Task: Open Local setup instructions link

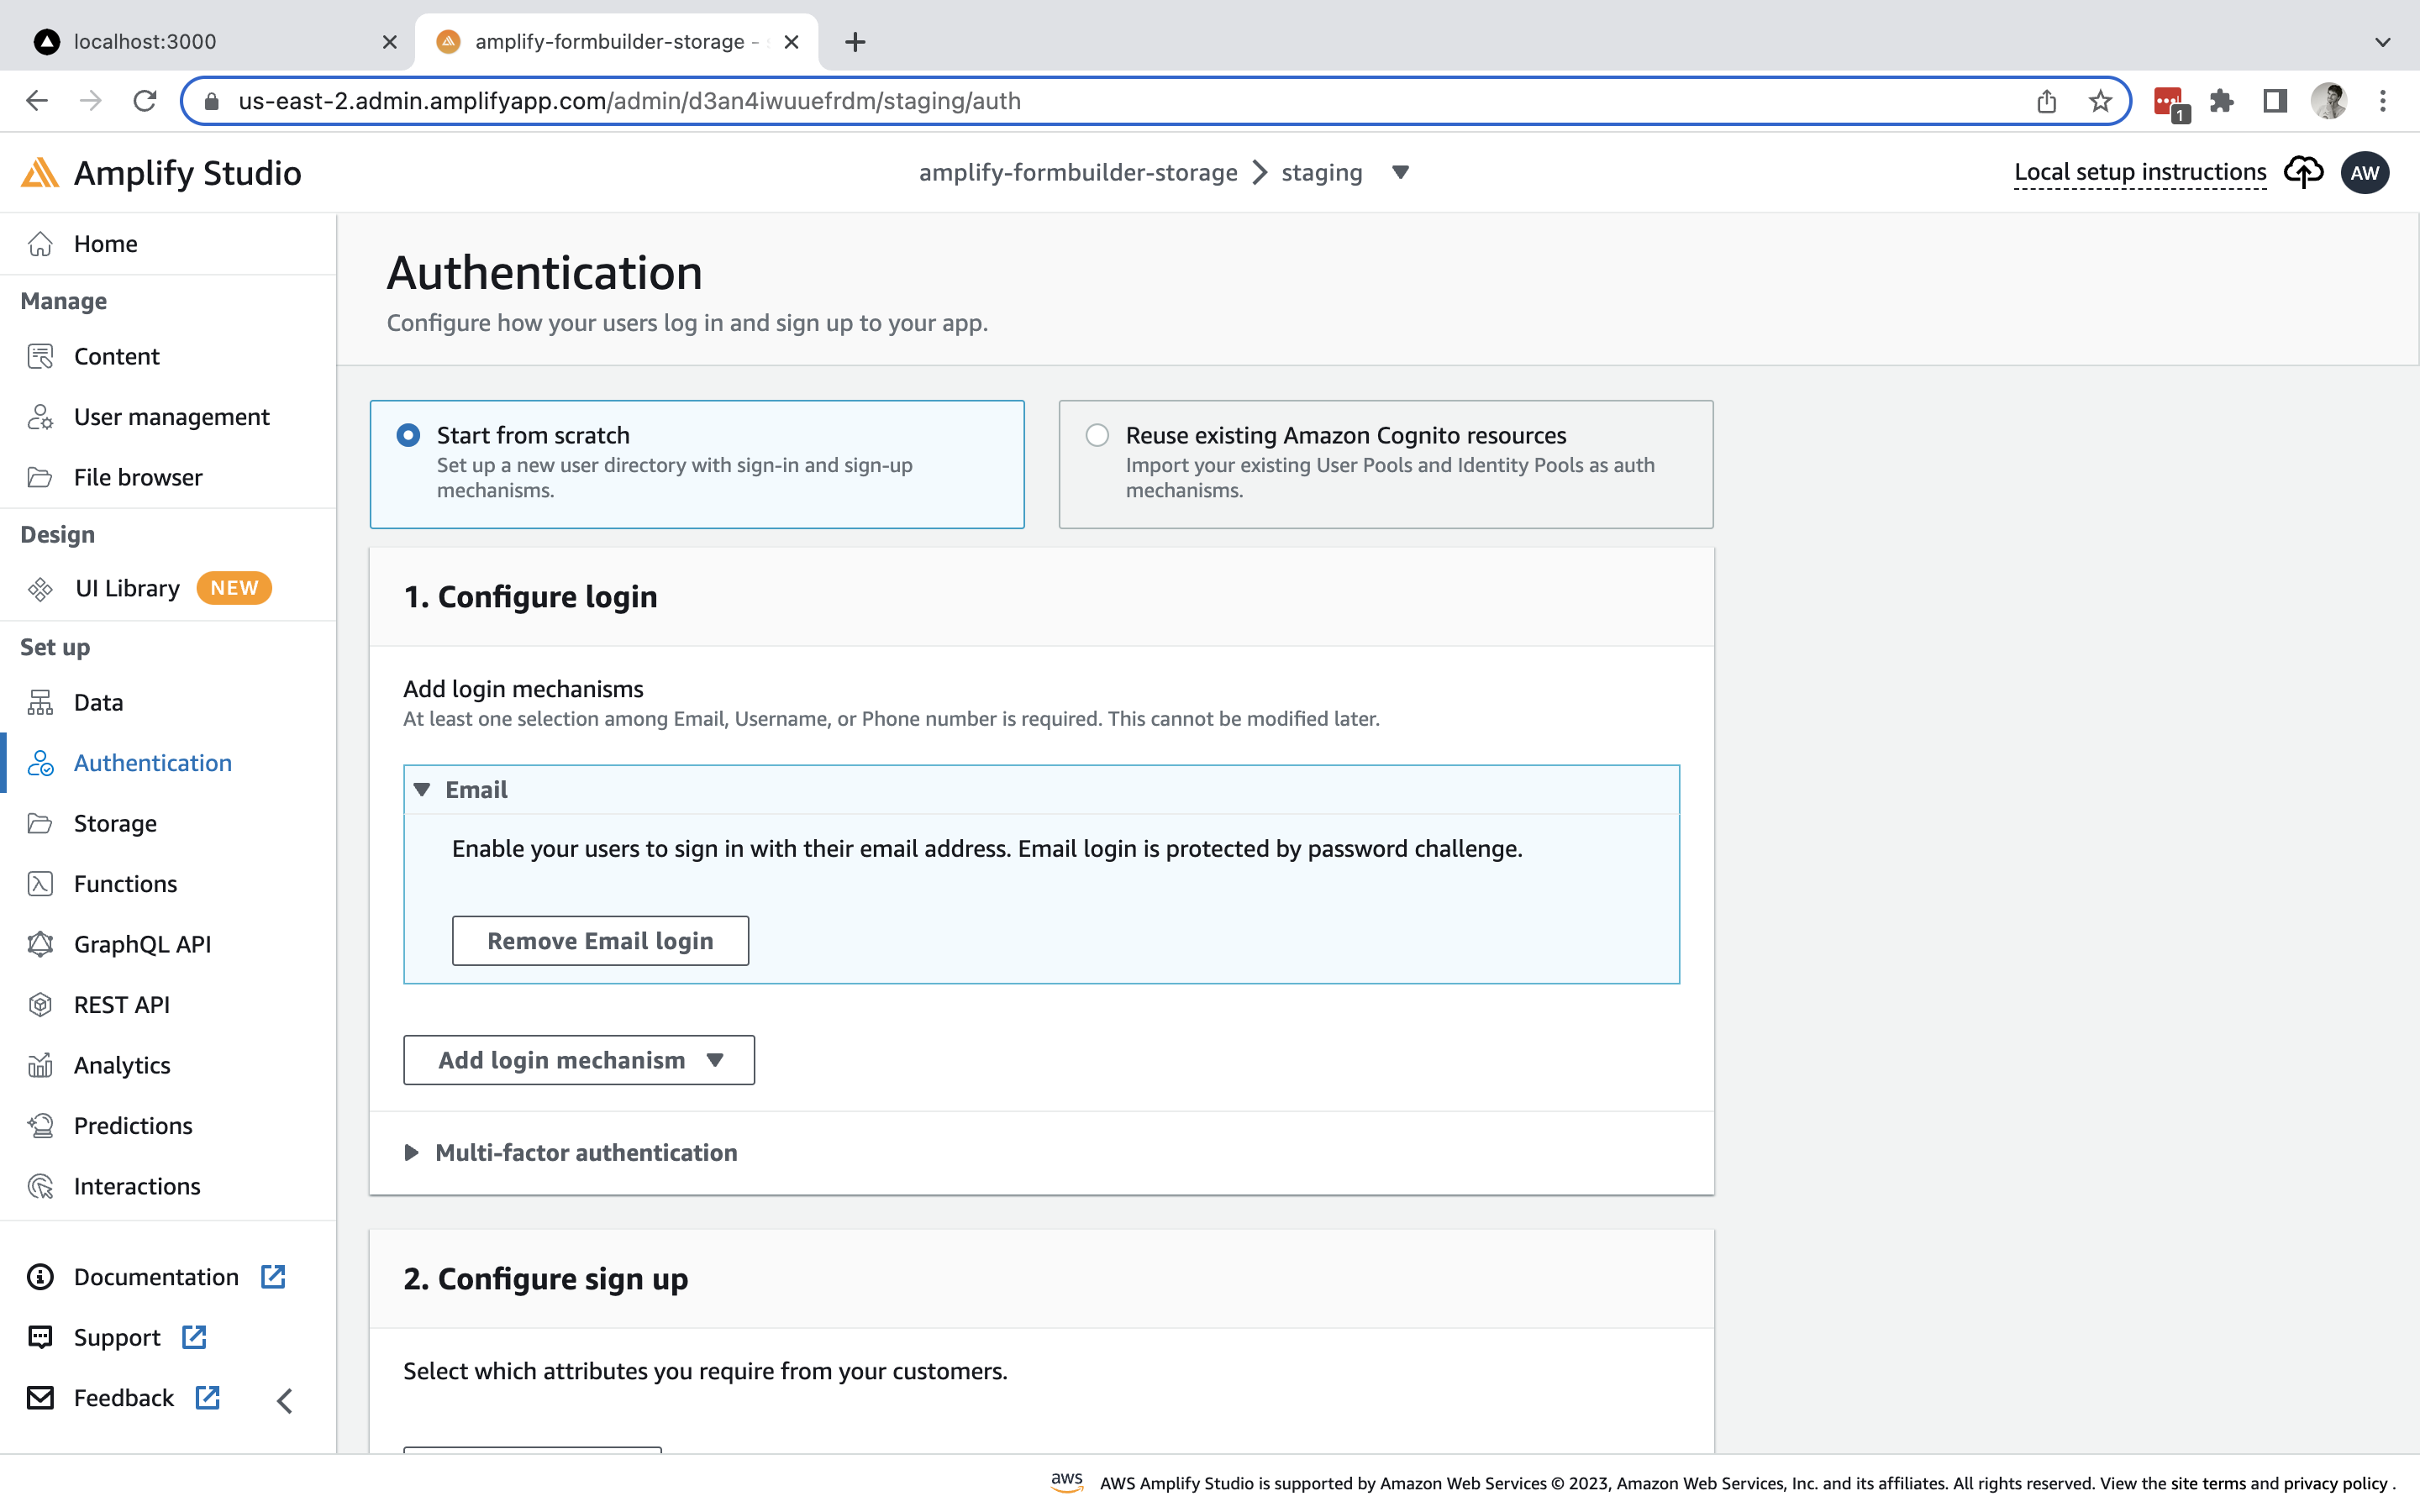Action: (x=2139, y=172)
